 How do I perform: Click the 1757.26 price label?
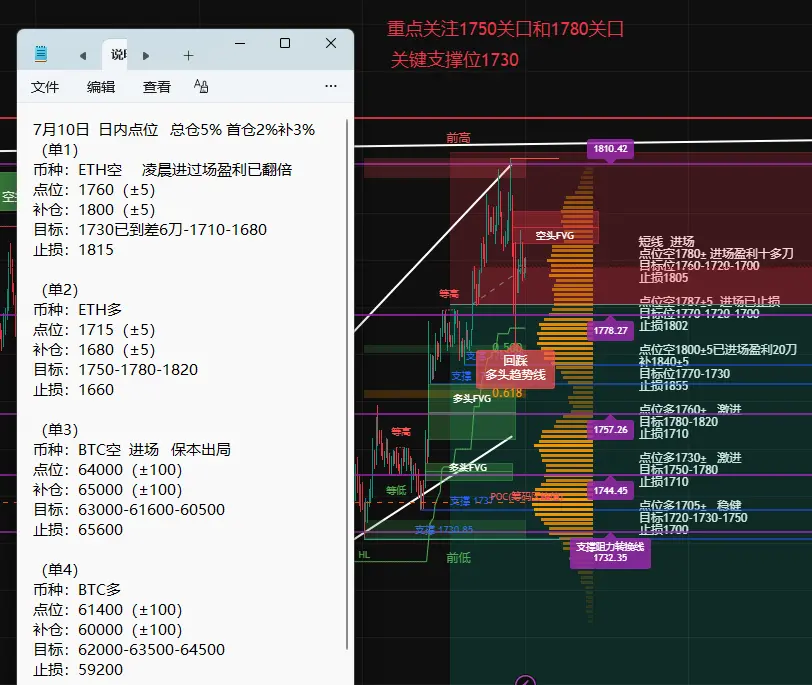611,429
